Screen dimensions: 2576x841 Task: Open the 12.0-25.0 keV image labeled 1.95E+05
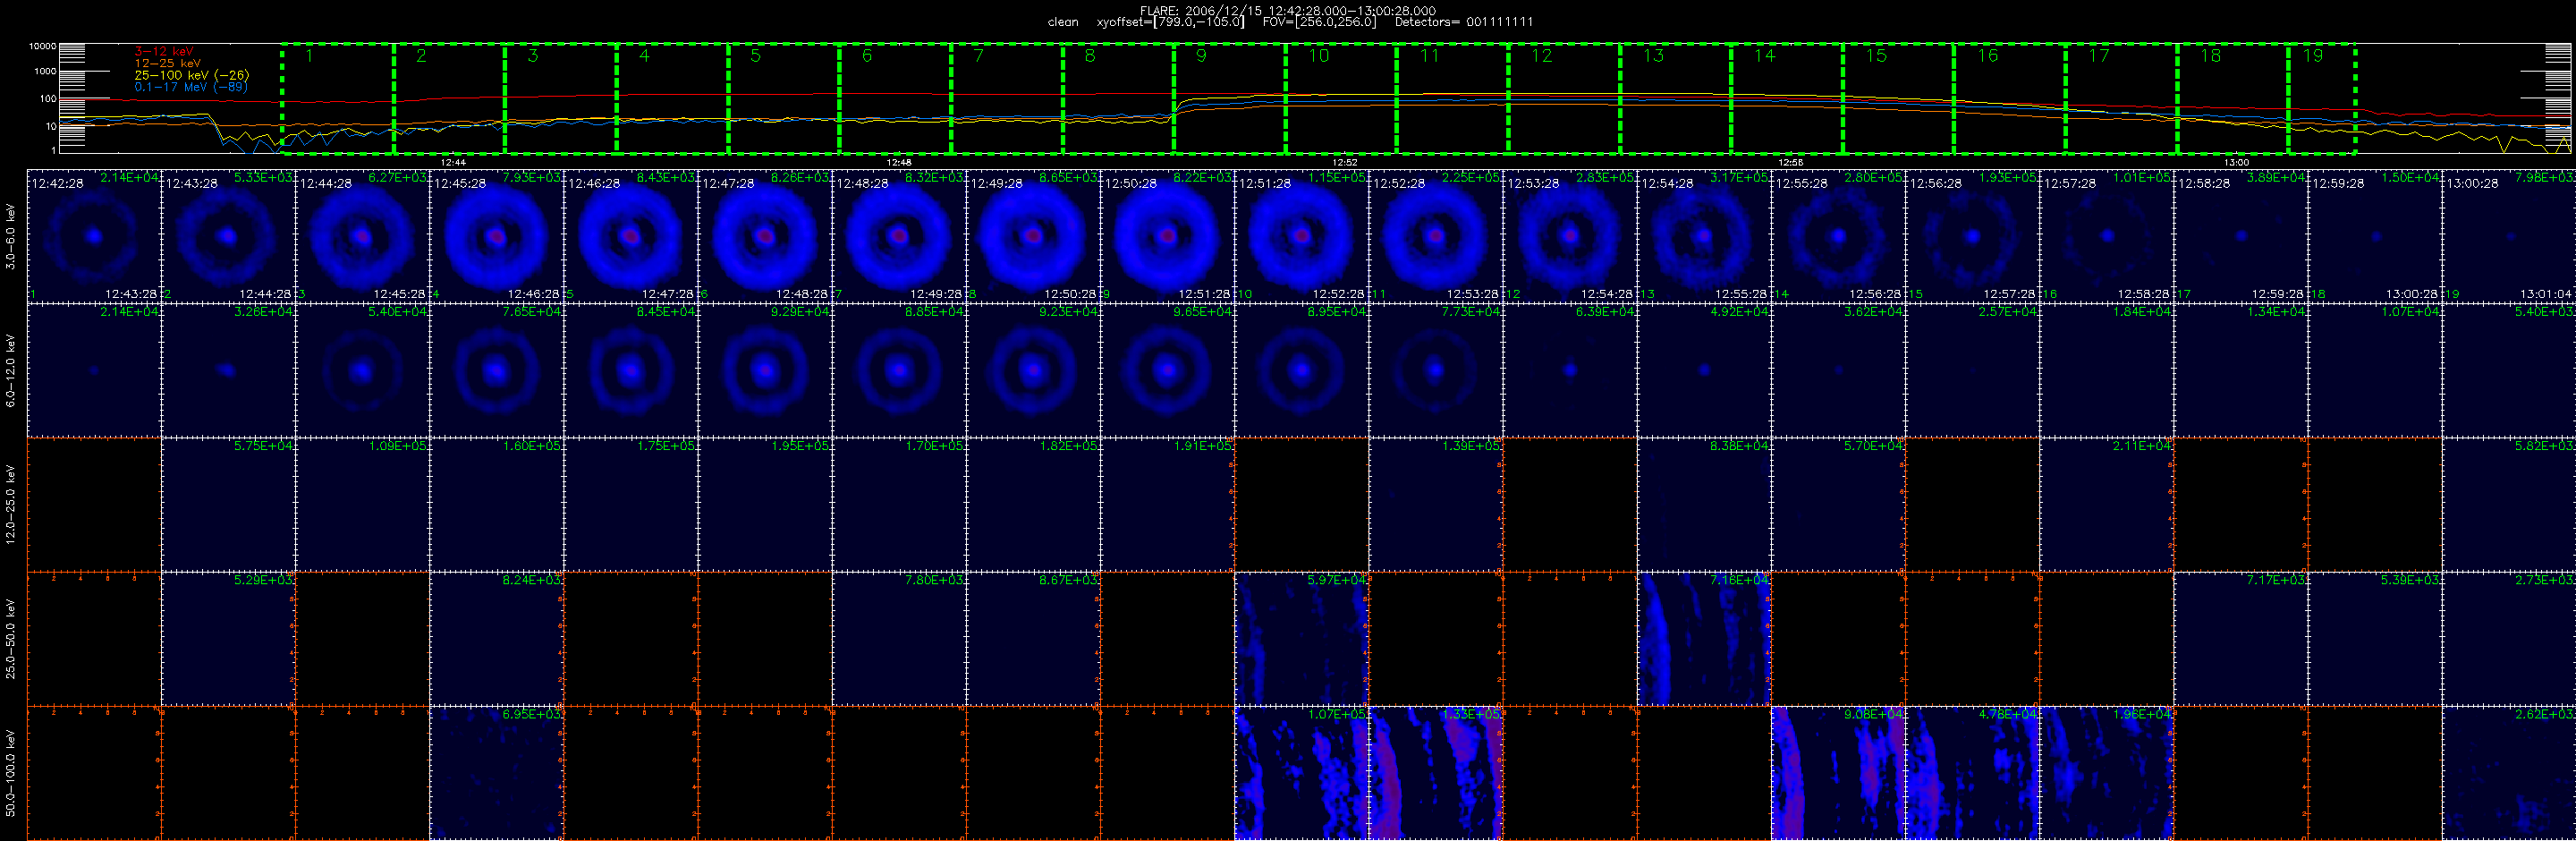(x=765, y=504)
